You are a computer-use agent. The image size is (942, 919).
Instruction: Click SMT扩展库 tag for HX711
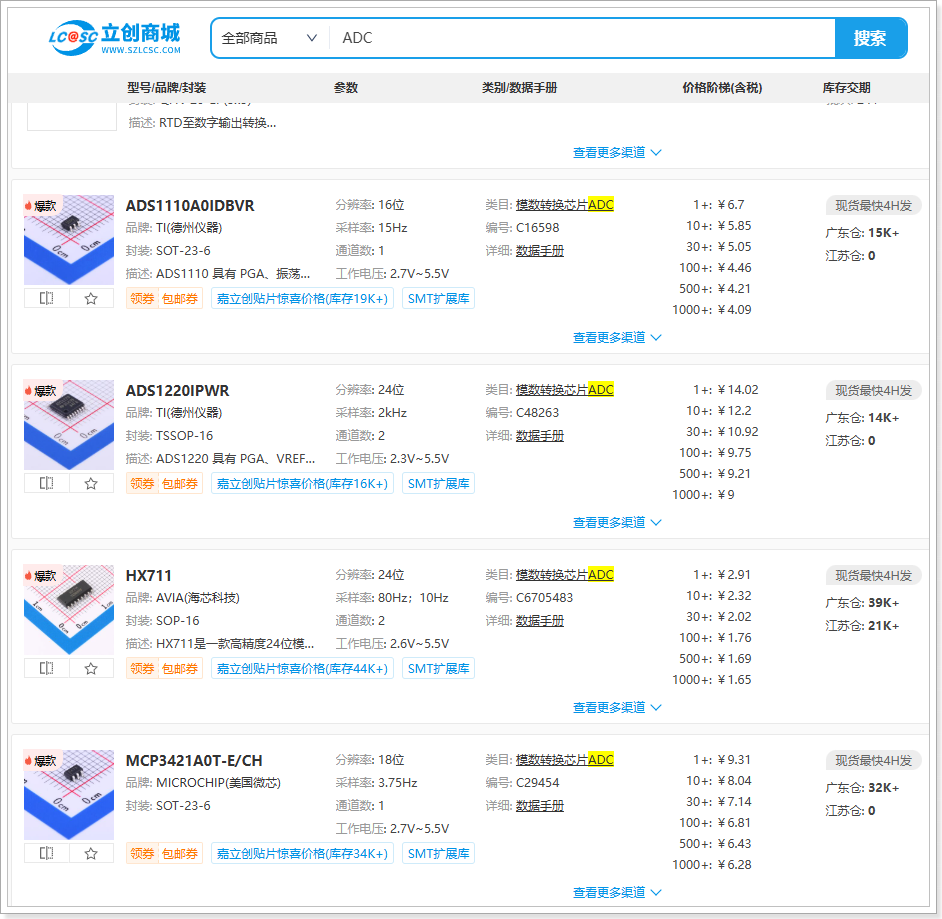pyautogui.click(x=439, y=669)
